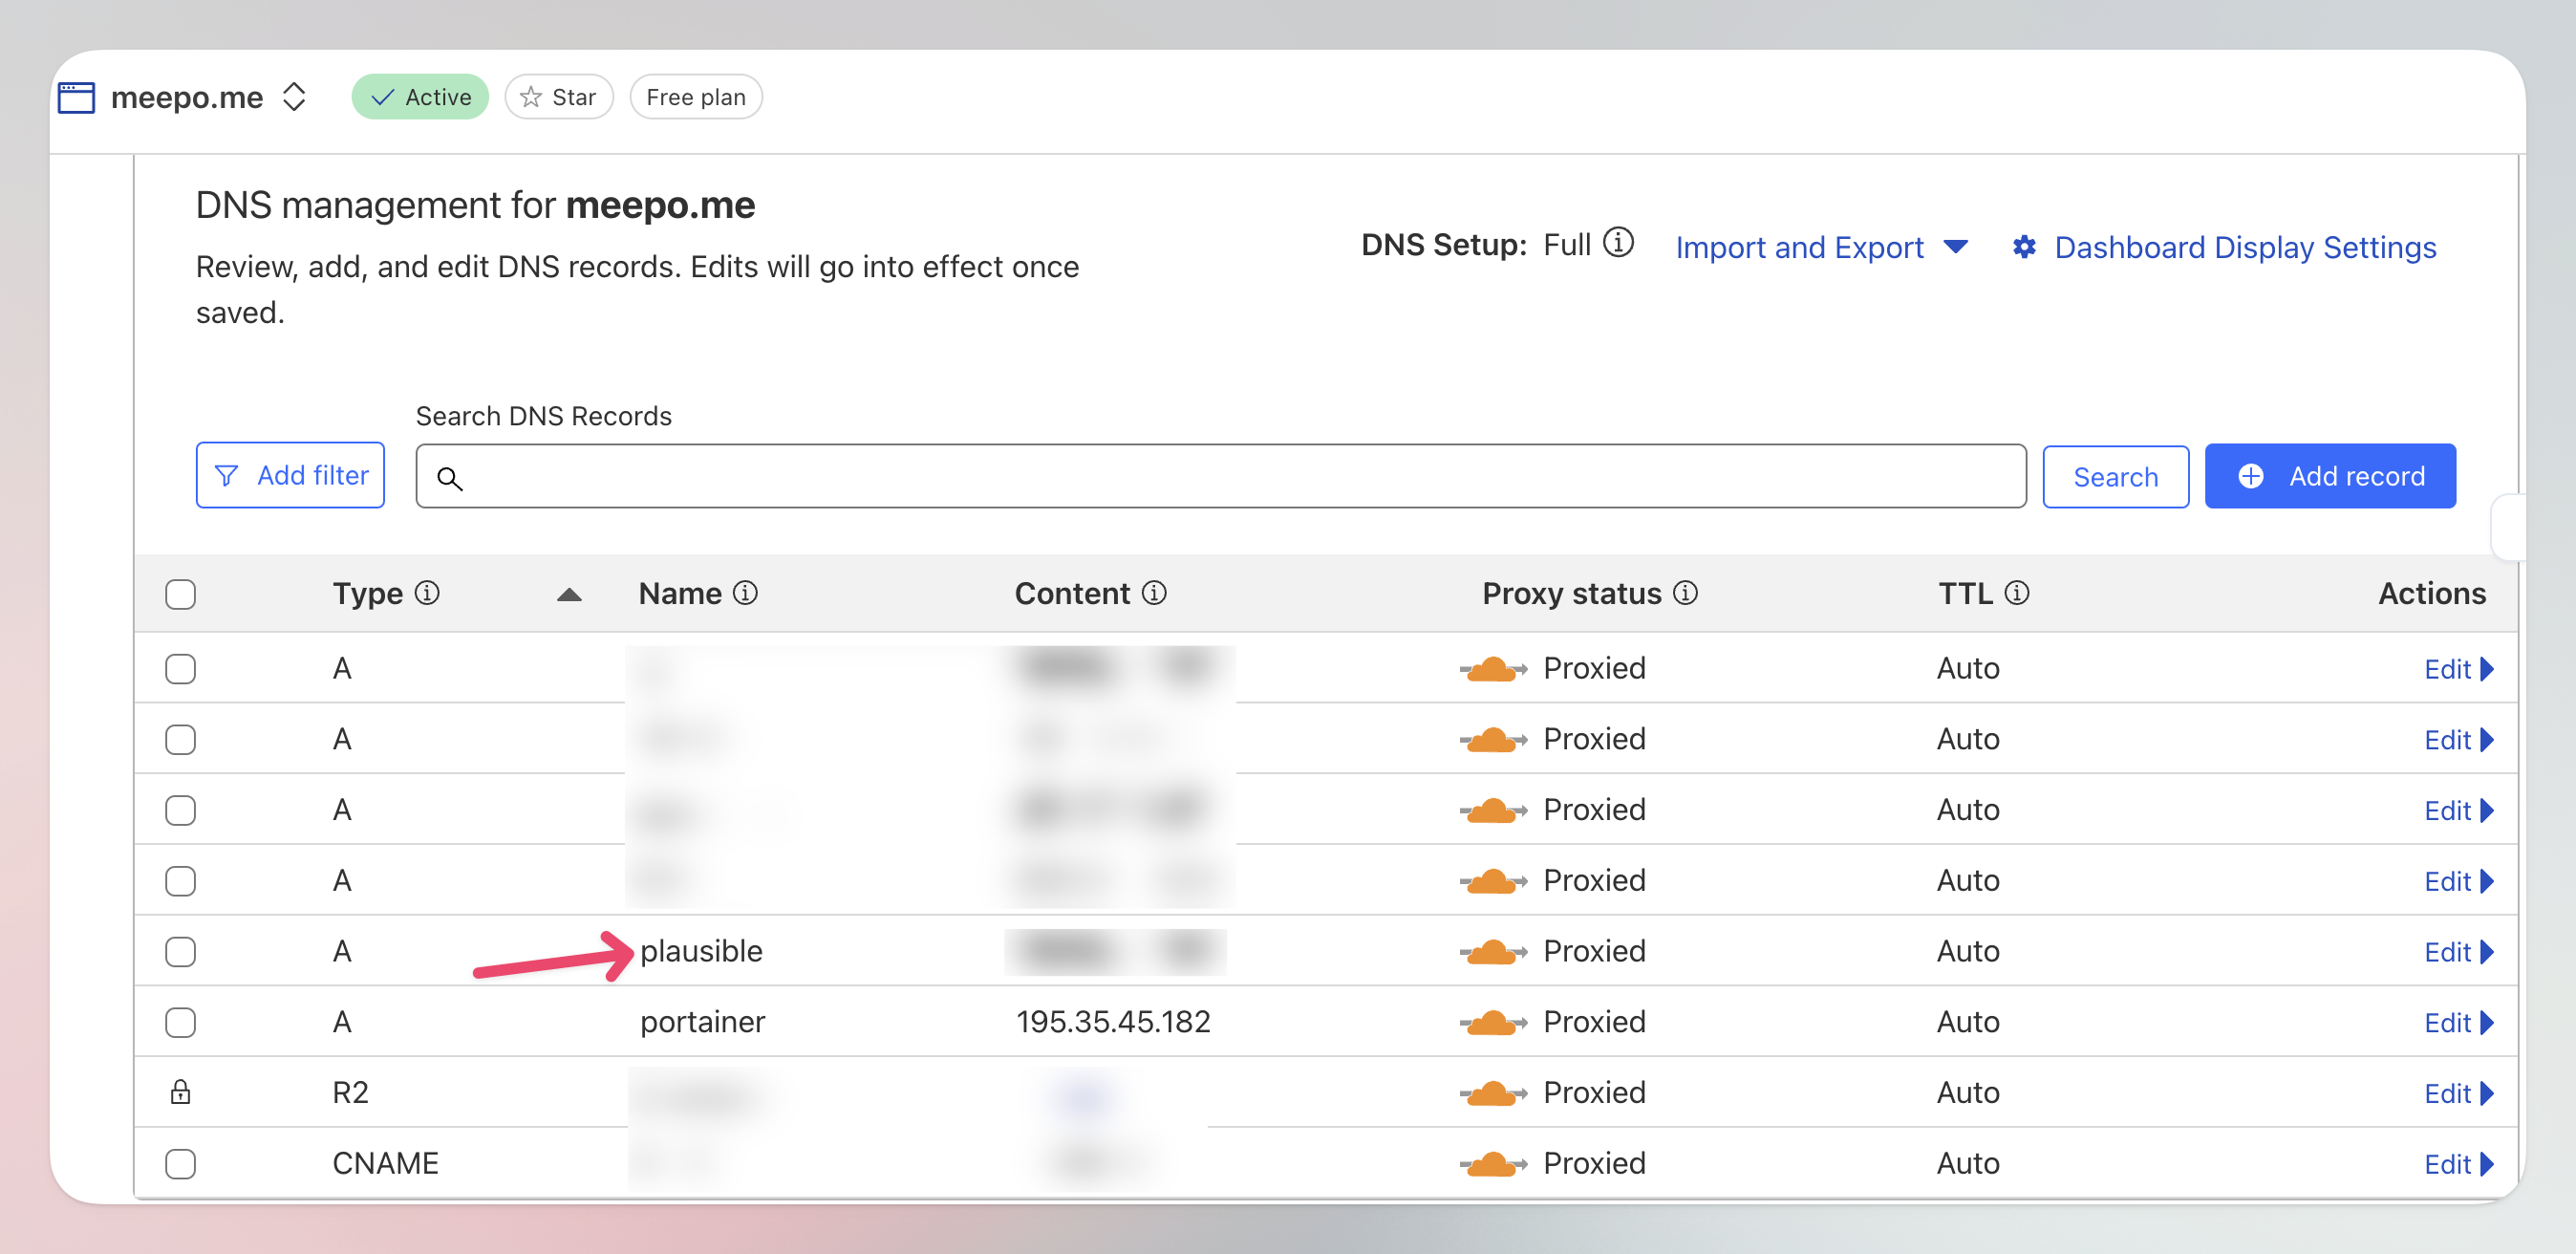Click the Search button

click(2115, 476)
